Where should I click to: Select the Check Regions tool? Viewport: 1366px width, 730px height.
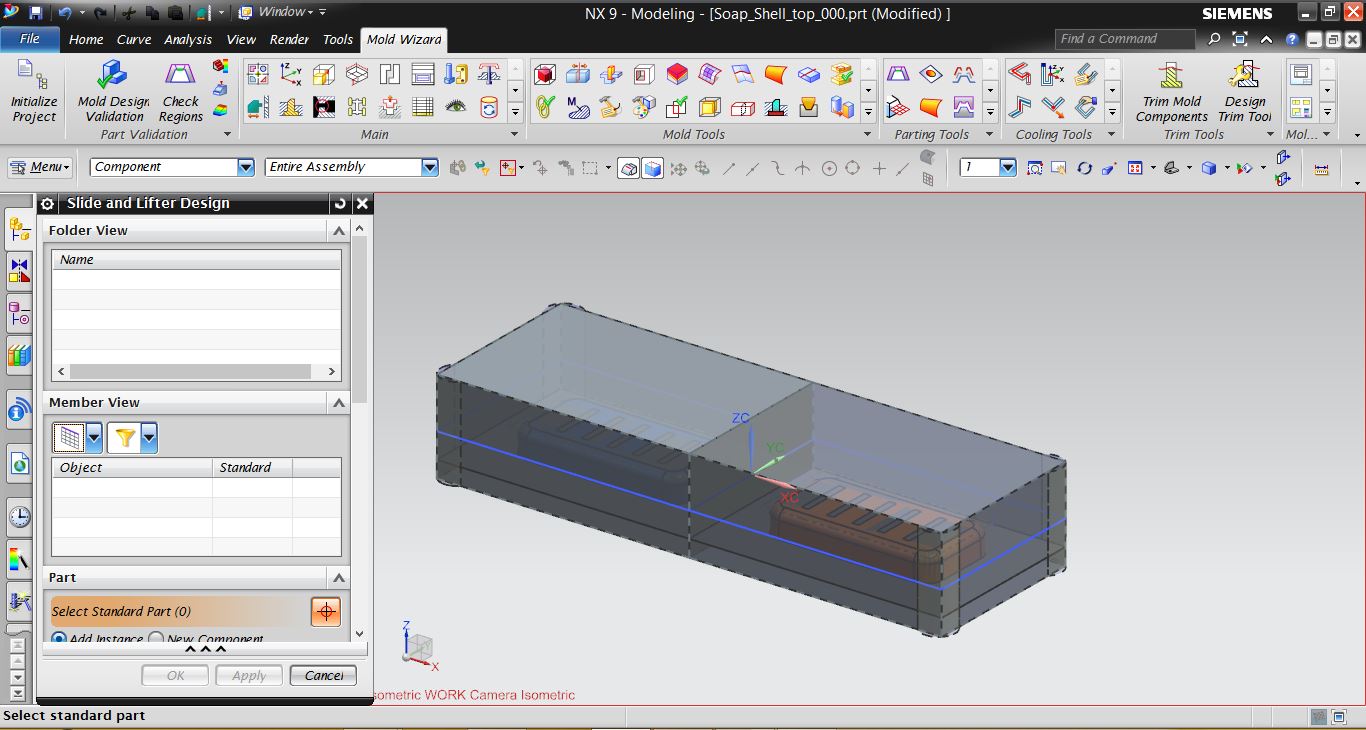click(x=180, y=91)
